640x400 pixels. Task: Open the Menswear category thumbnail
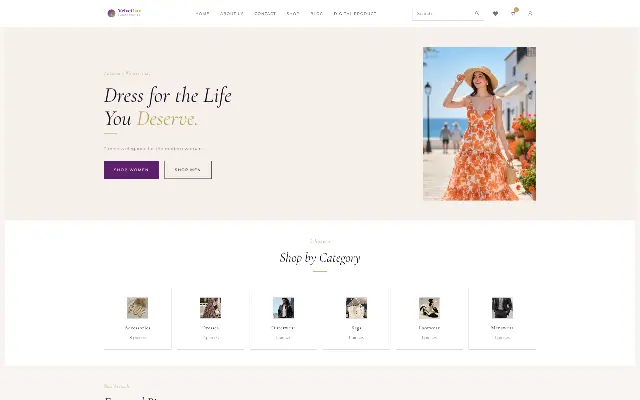click(502, 308)
